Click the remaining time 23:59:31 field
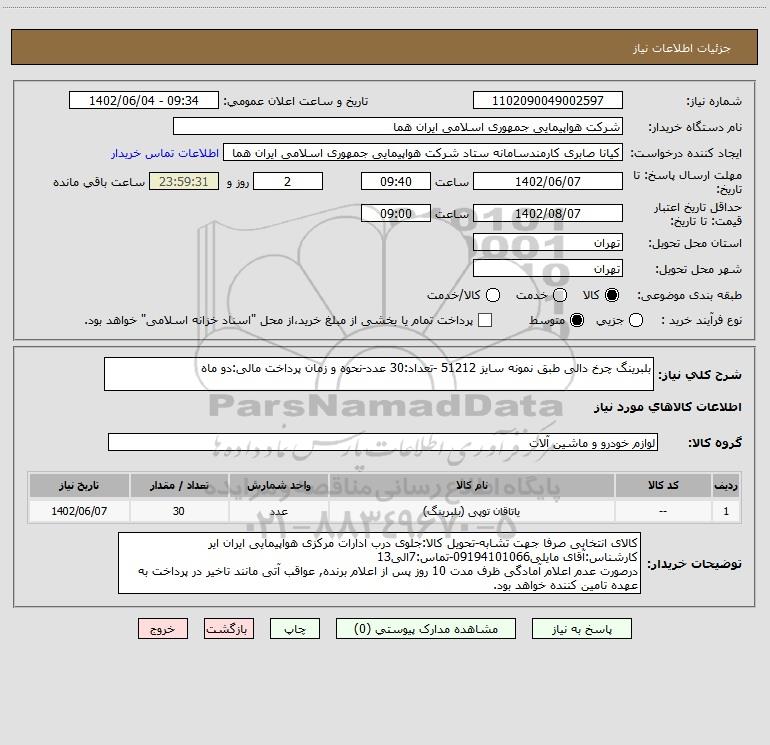 click(x=184, y=181)
